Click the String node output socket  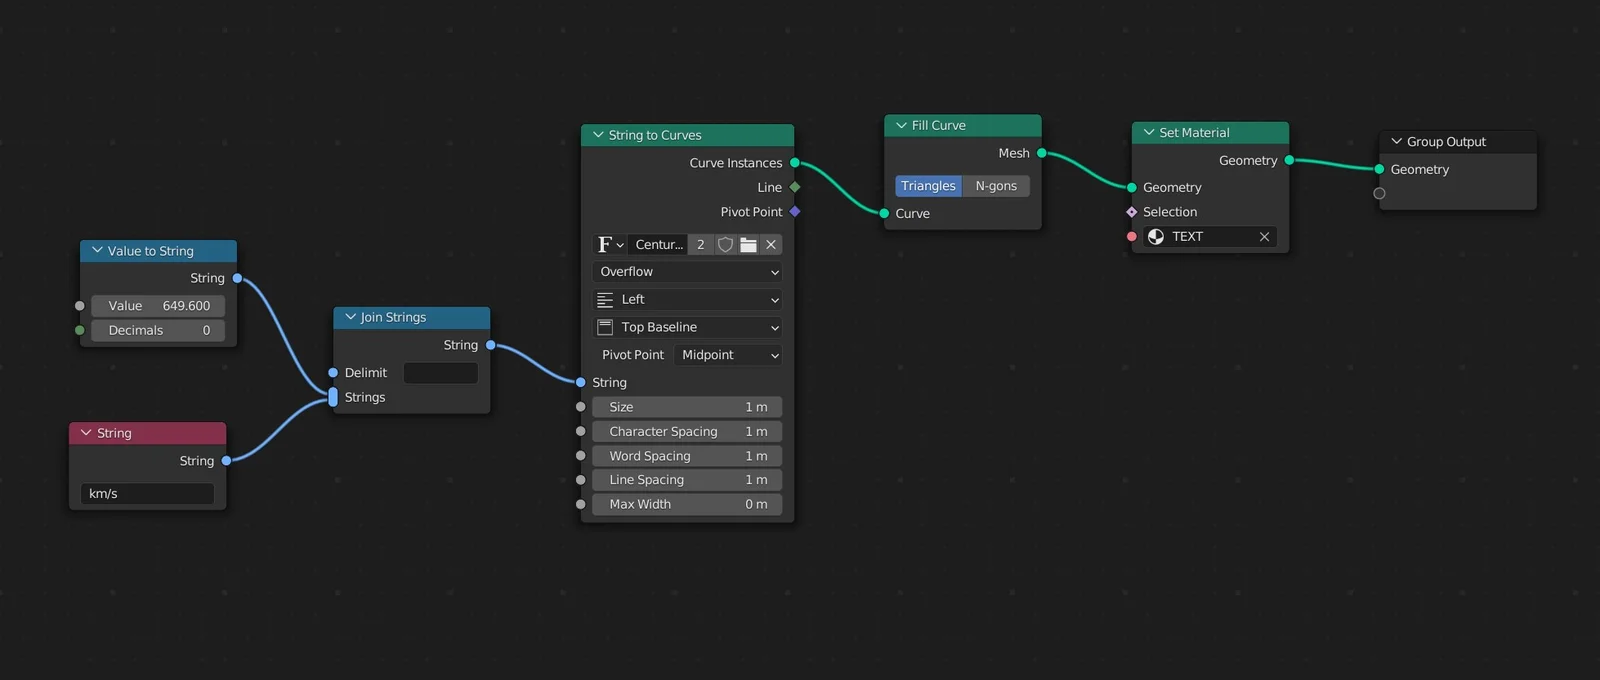click(x=227, y=461)
